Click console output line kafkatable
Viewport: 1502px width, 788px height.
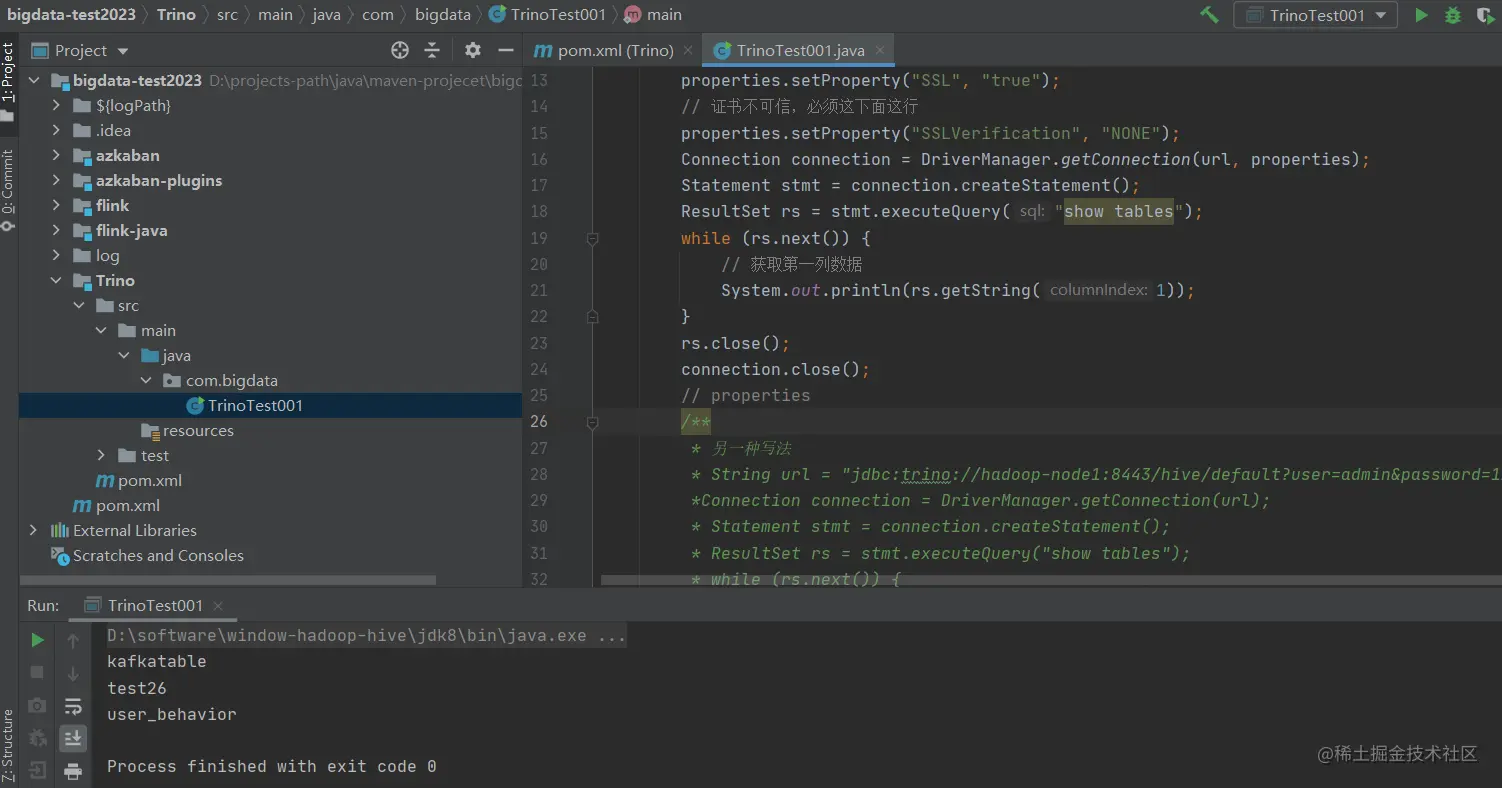(x=156, y=661)
